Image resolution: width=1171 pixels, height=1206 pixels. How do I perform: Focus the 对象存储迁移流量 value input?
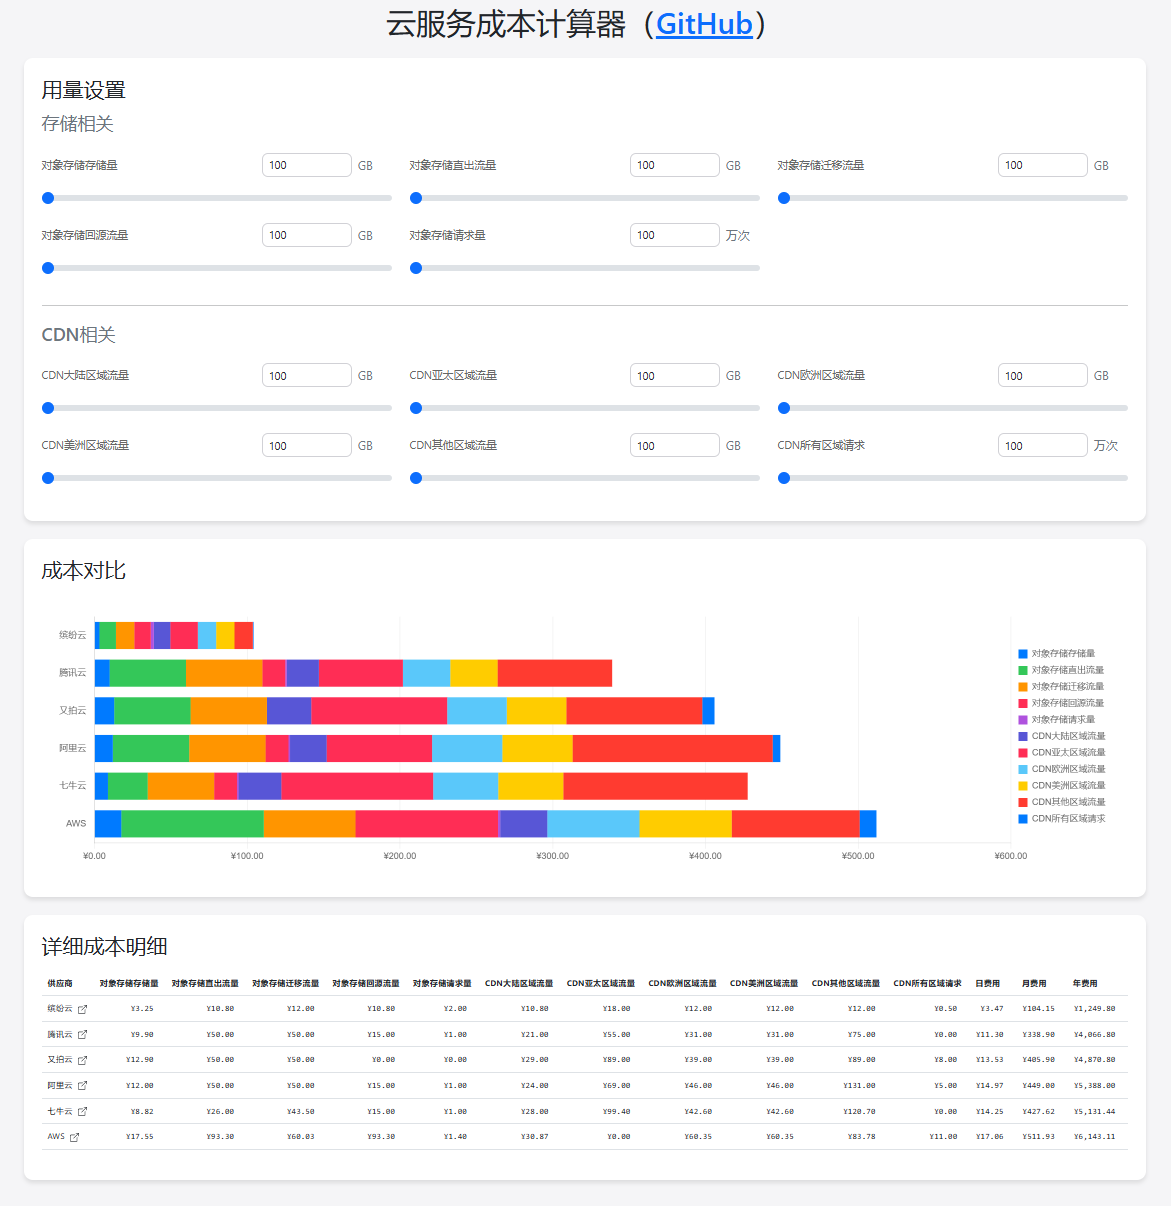(x=1042, y=165)
